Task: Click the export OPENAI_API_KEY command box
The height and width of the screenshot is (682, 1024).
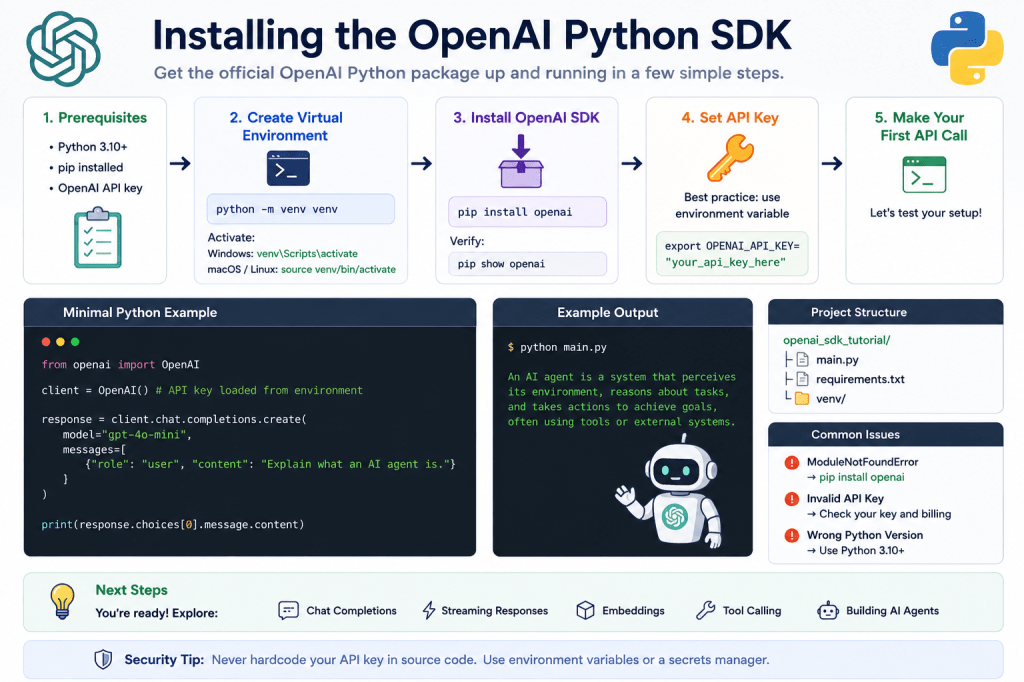Action: tap(731, 254)
